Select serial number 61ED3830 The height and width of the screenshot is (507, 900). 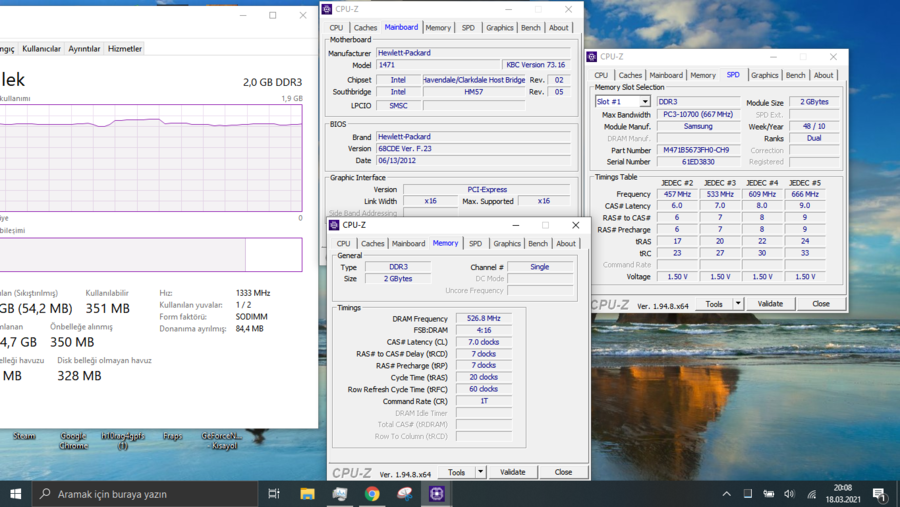pos(698,162)
